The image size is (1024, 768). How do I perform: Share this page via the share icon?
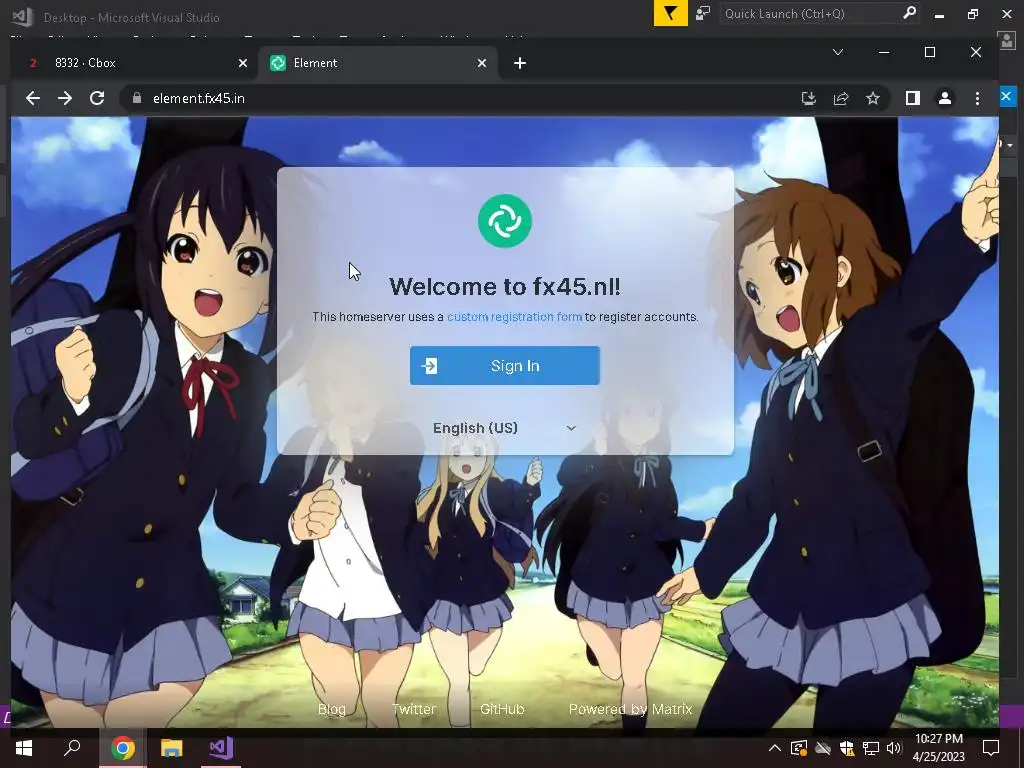click(841, 99)
